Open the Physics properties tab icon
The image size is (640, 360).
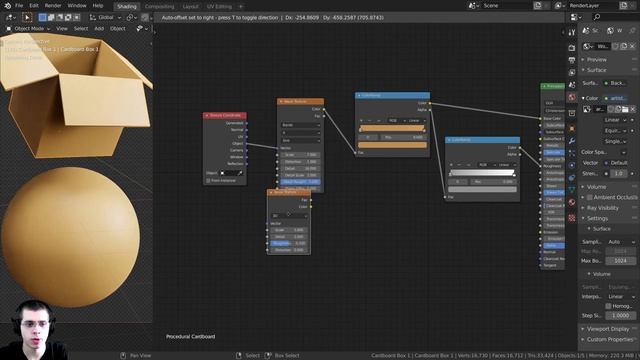(572, 165)
